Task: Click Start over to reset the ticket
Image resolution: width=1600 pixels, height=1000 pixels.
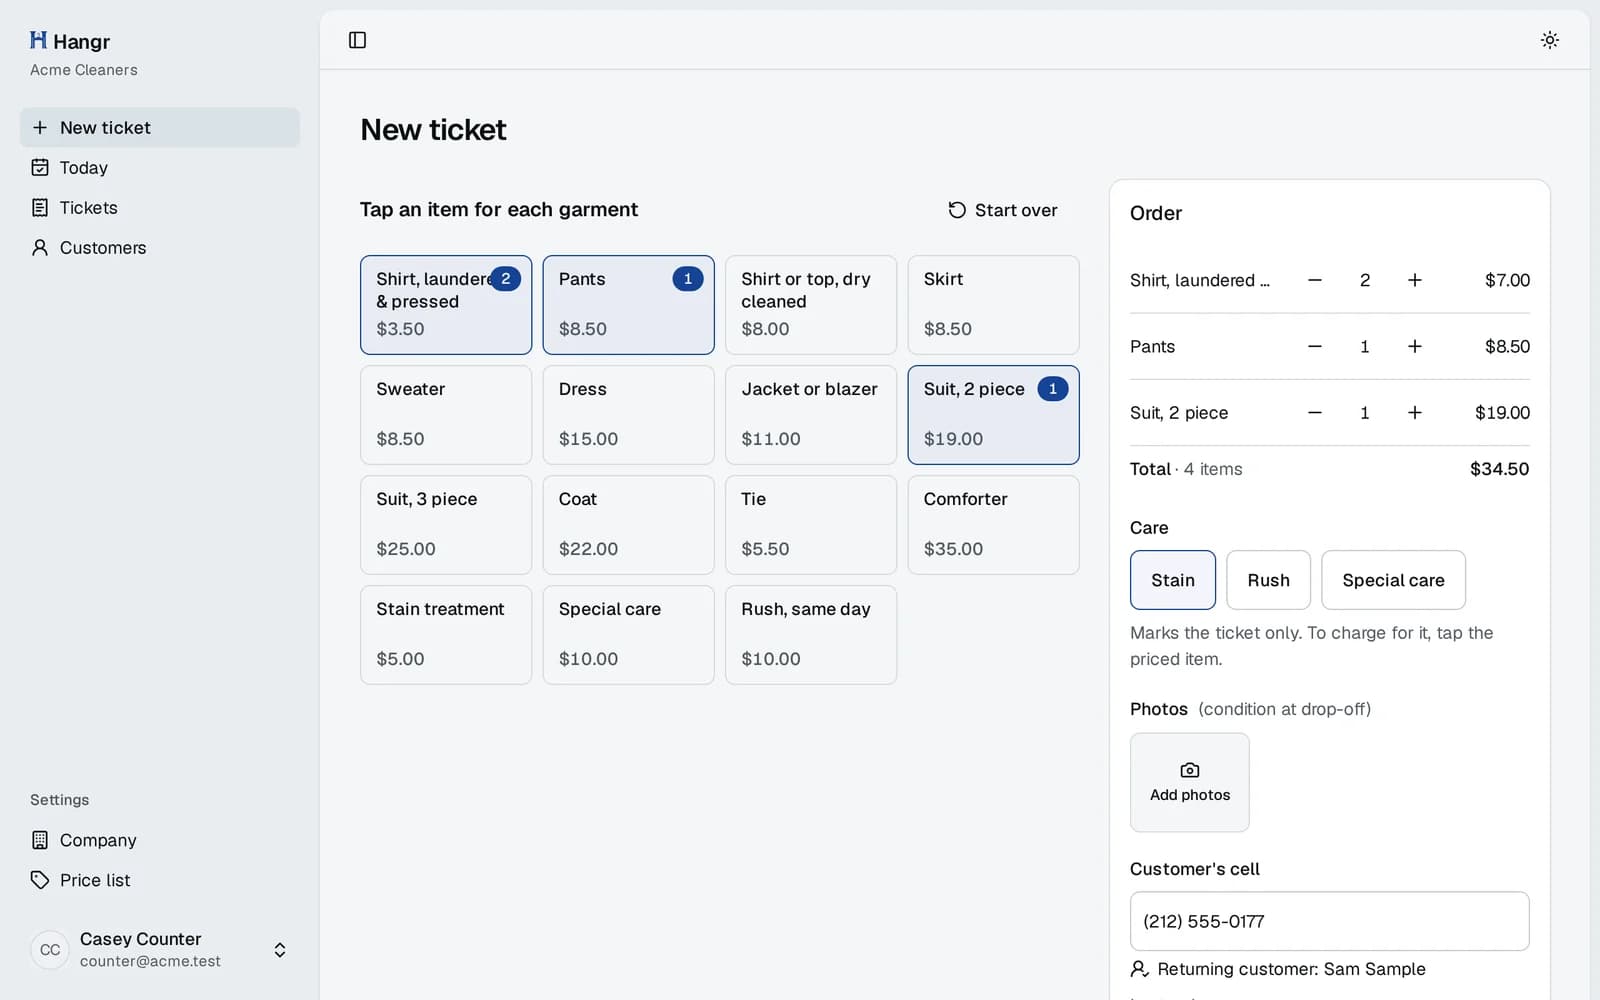Action: (1002, 210)
